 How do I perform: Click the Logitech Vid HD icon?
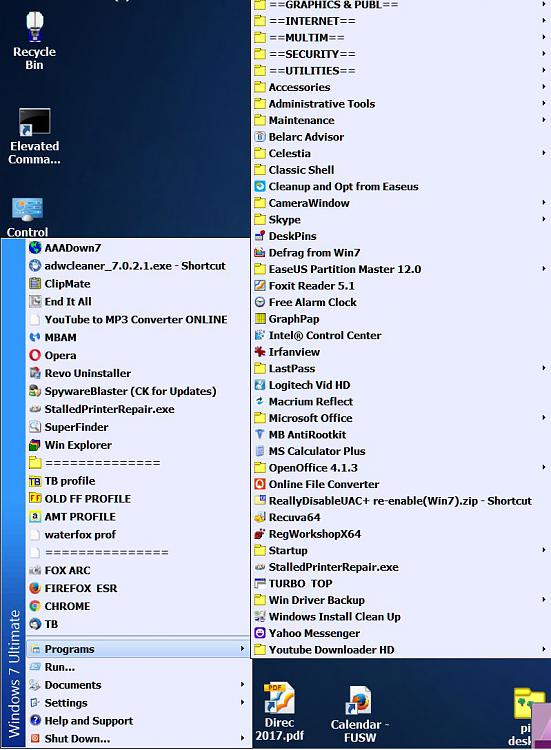[x=260, y=385]
